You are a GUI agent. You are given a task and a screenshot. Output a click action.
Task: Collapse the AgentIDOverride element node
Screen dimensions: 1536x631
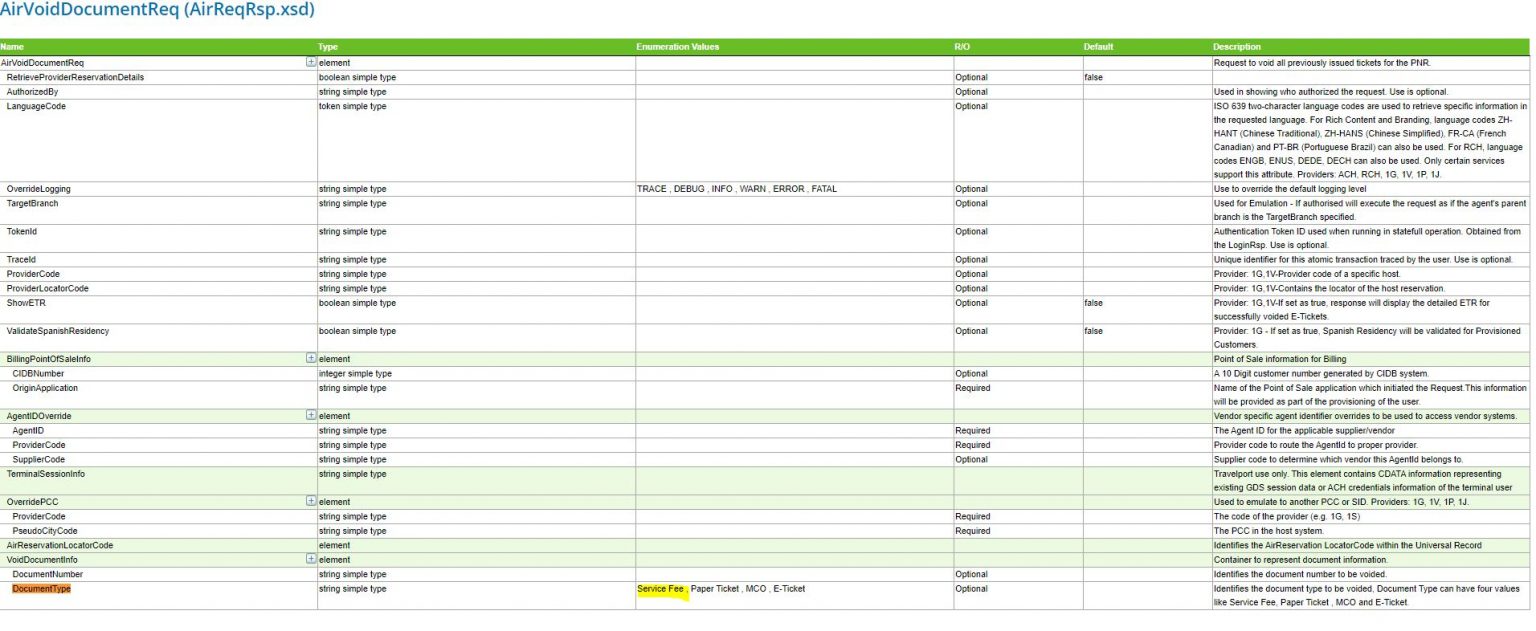pyautogui.click(x=310, y=416)
